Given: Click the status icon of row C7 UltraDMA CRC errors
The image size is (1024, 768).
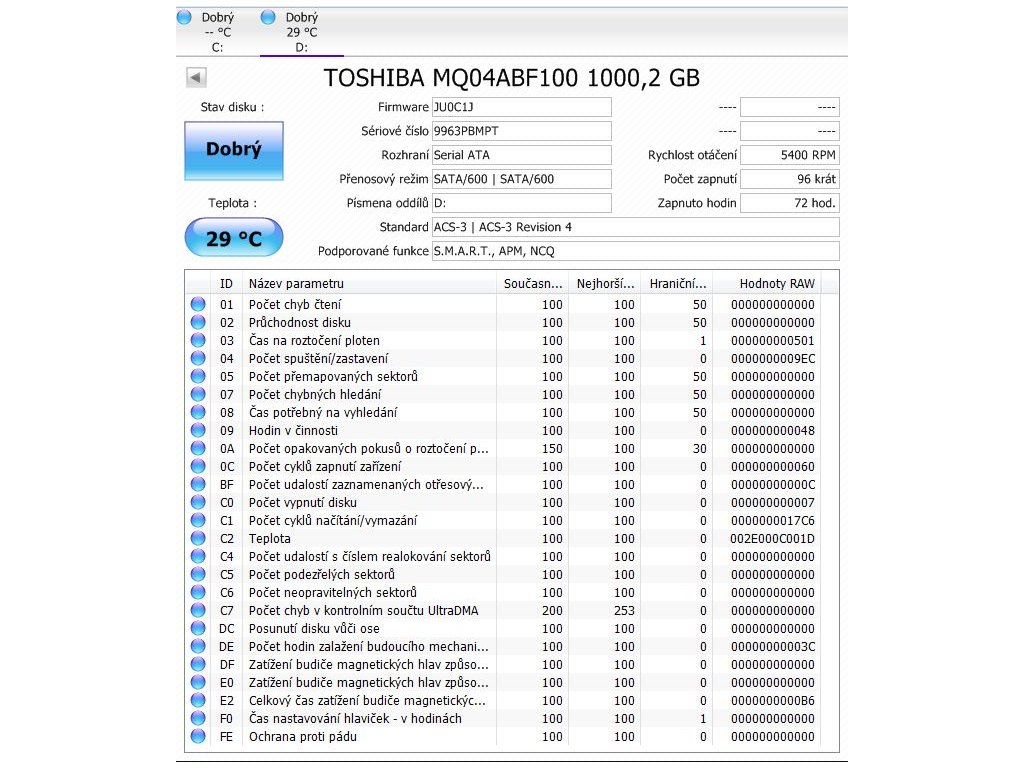Looking at the screenshot, I should (x=198, y=611).
